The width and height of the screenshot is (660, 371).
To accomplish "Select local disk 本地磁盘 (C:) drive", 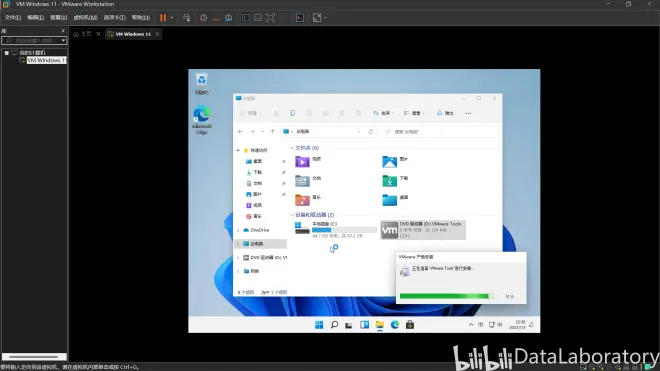I will pyautogui.click(x=335, y=230).
